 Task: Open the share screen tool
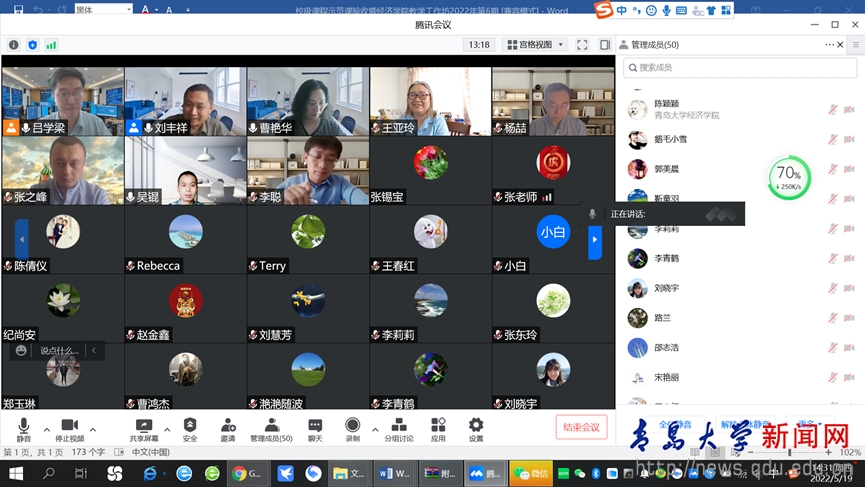tap(143, 427)
